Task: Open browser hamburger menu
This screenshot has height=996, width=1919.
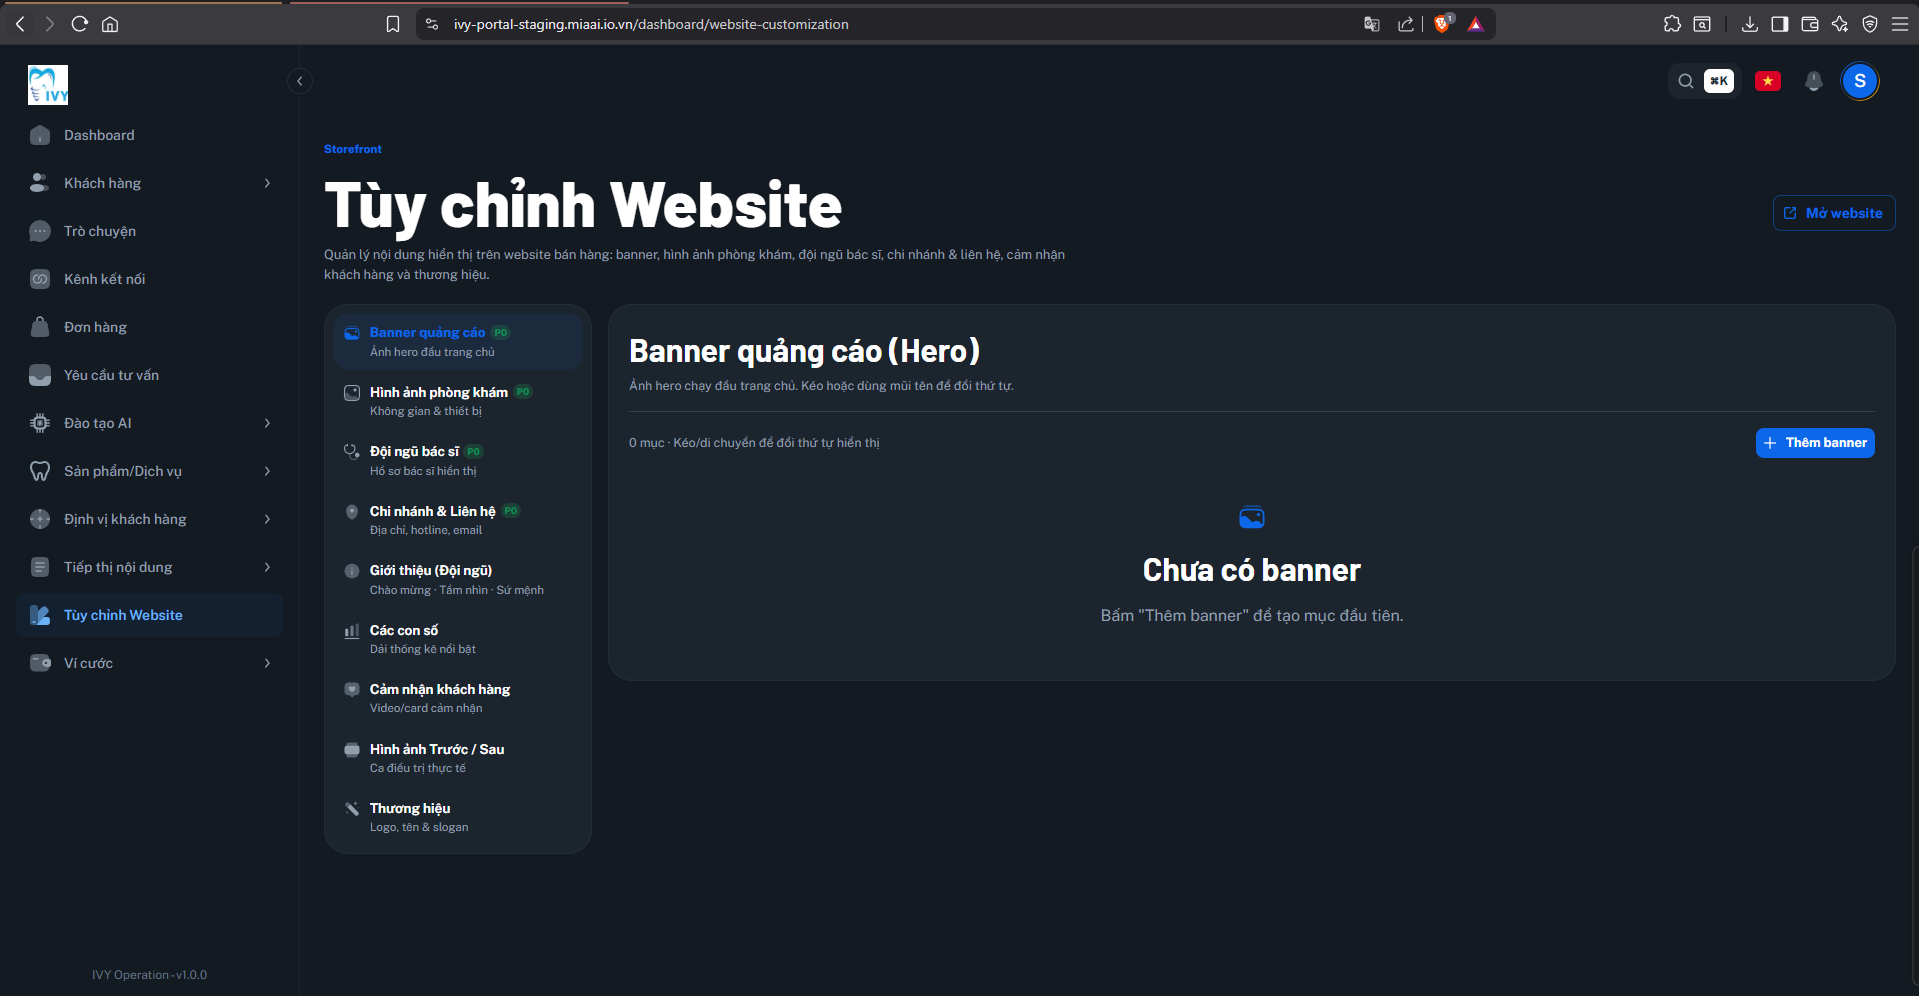Action: pyautogui.click(x=1900, y=24)
